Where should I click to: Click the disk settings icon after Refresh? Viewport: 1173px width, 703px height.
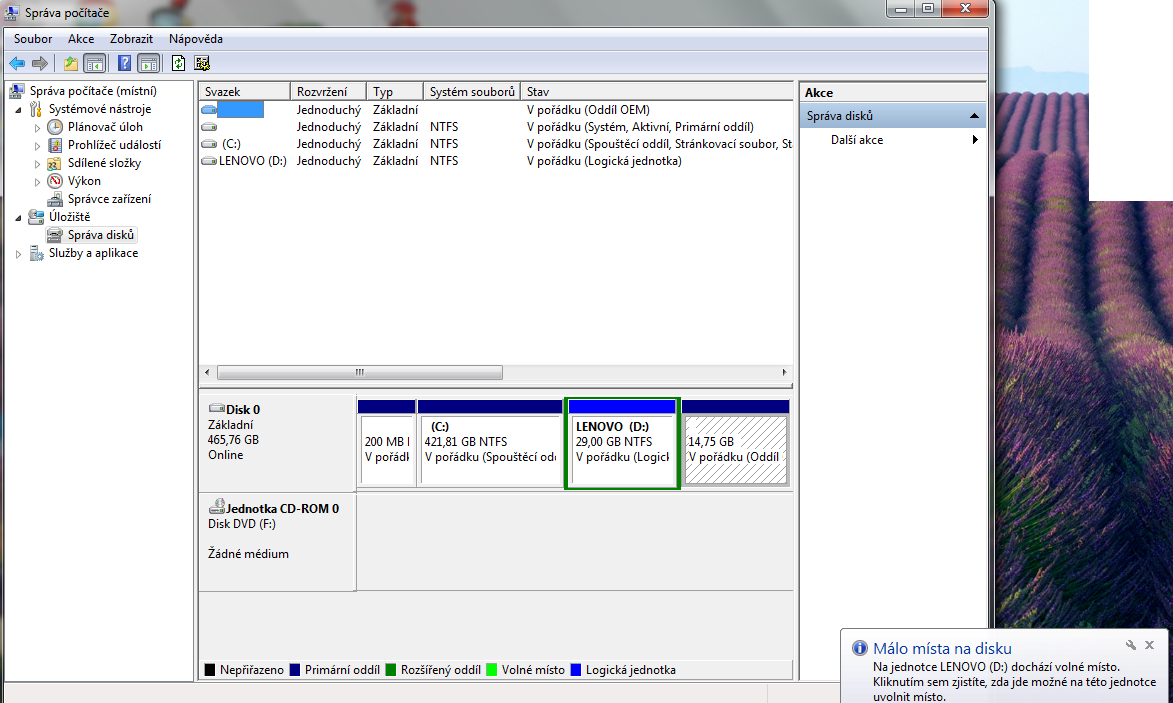[x=202, y=64]
